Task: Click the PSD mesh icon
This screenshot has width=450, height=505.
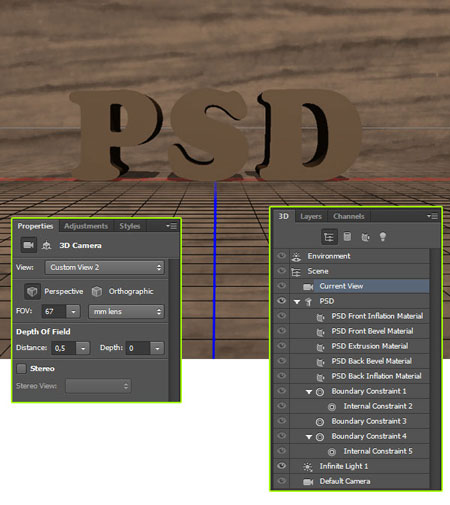Action: [x=309, y=302]
